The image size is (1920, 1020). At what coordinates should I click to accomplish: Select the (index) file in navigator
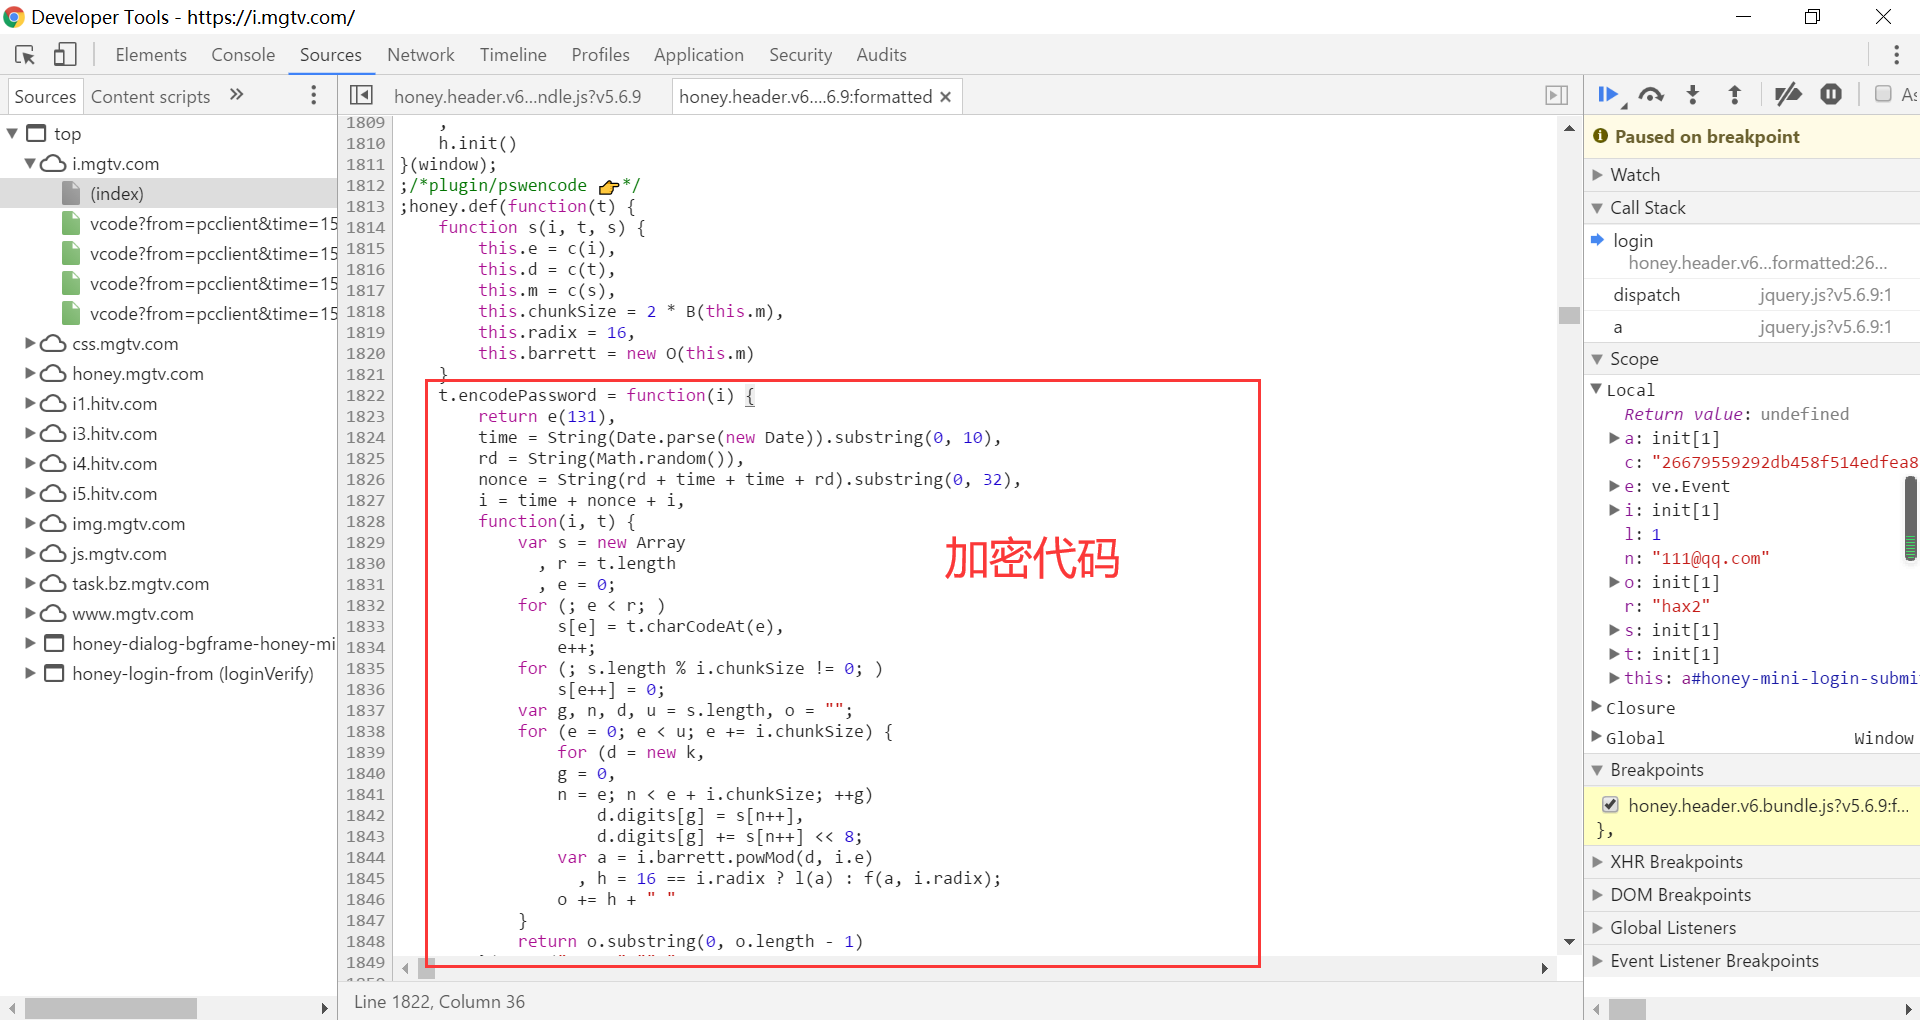tap(168, 193)
